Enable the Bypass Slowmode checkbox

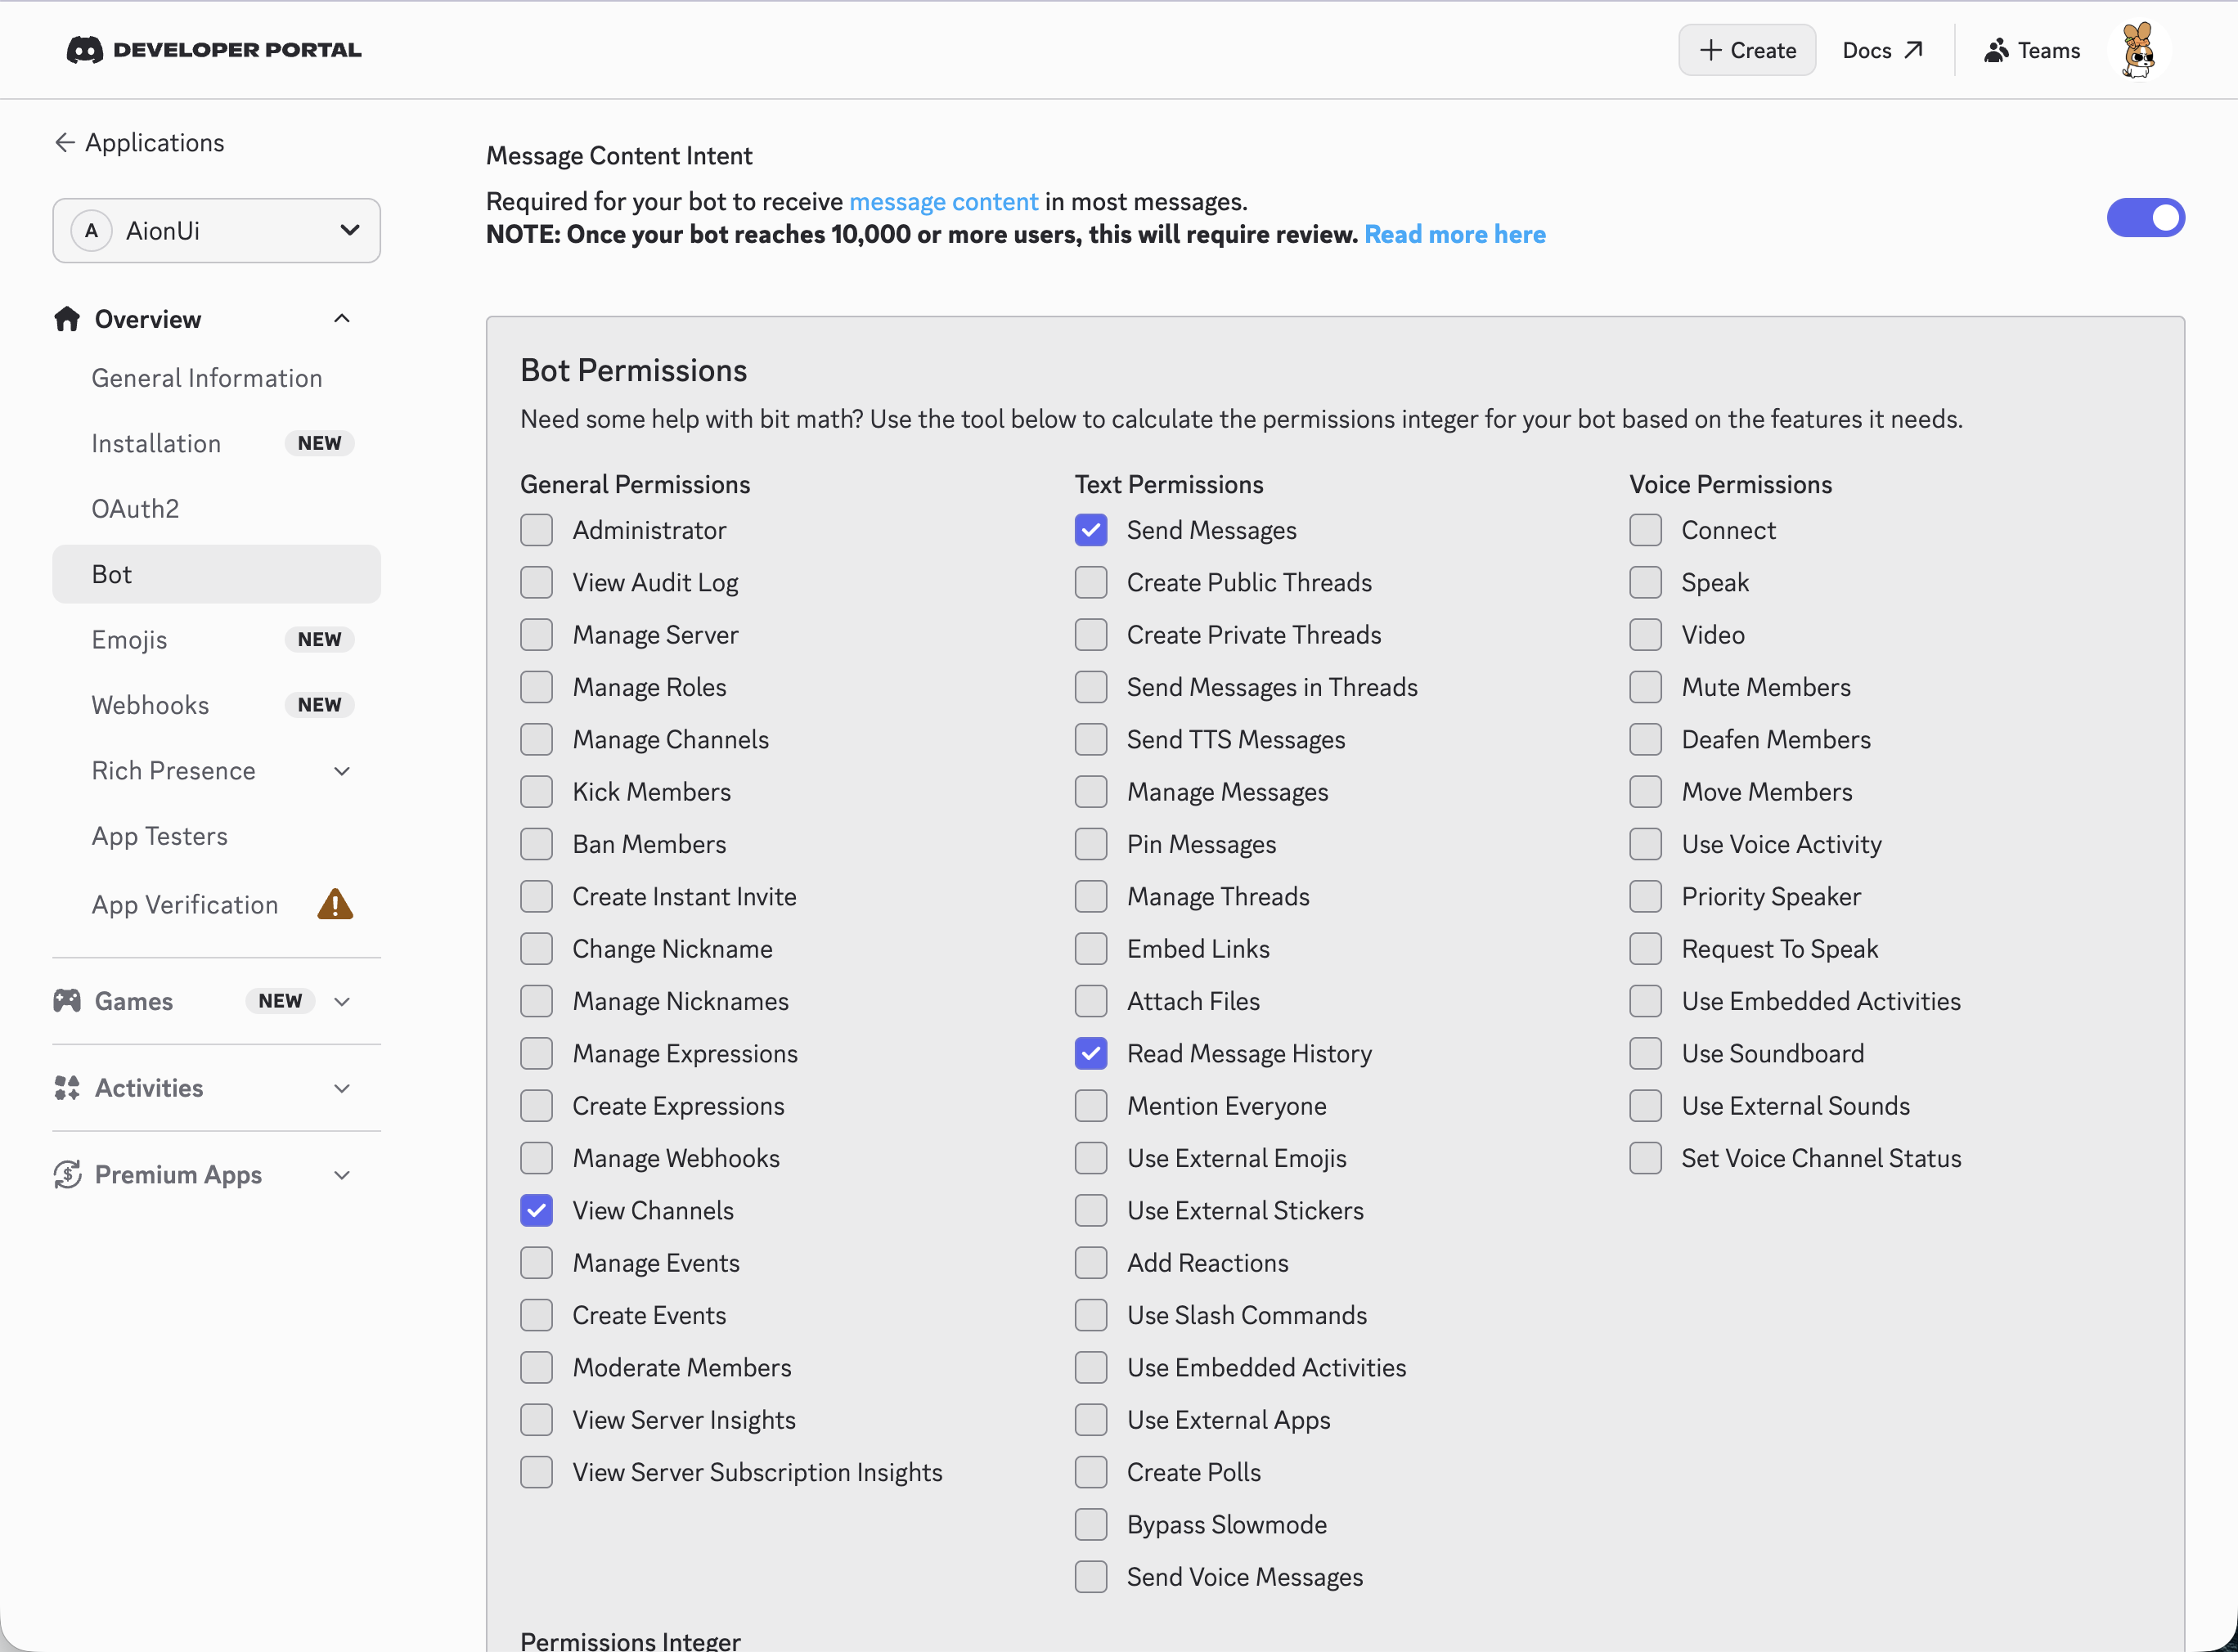point(1091,1524)
